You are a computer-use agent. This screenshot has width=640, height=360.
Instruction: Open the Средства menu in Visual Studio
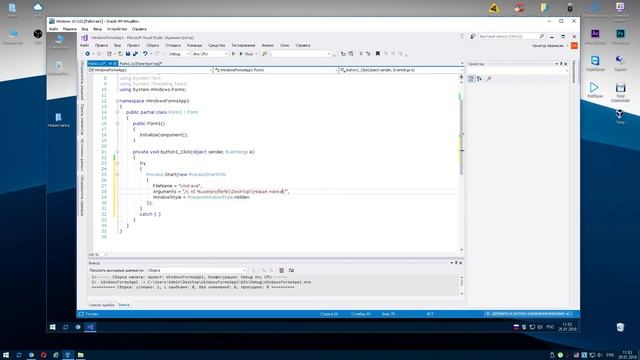(x=217, y=46)
